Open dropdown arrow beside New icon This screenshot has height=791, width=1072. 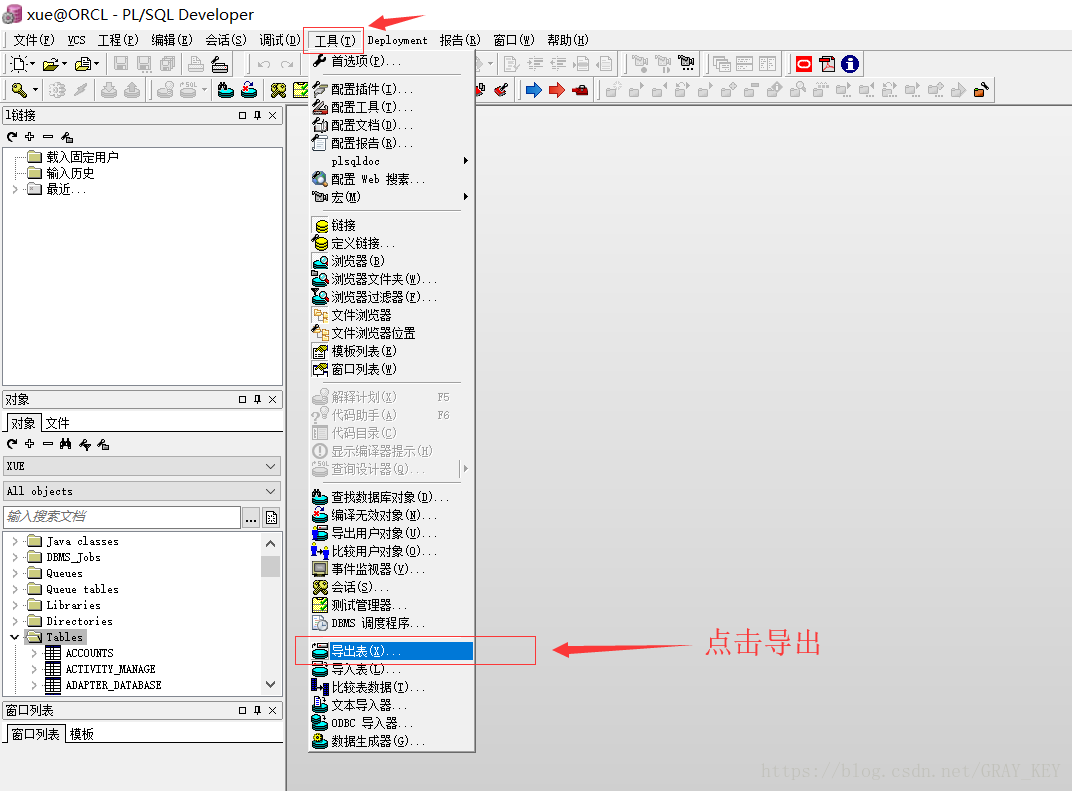point(33,64)
